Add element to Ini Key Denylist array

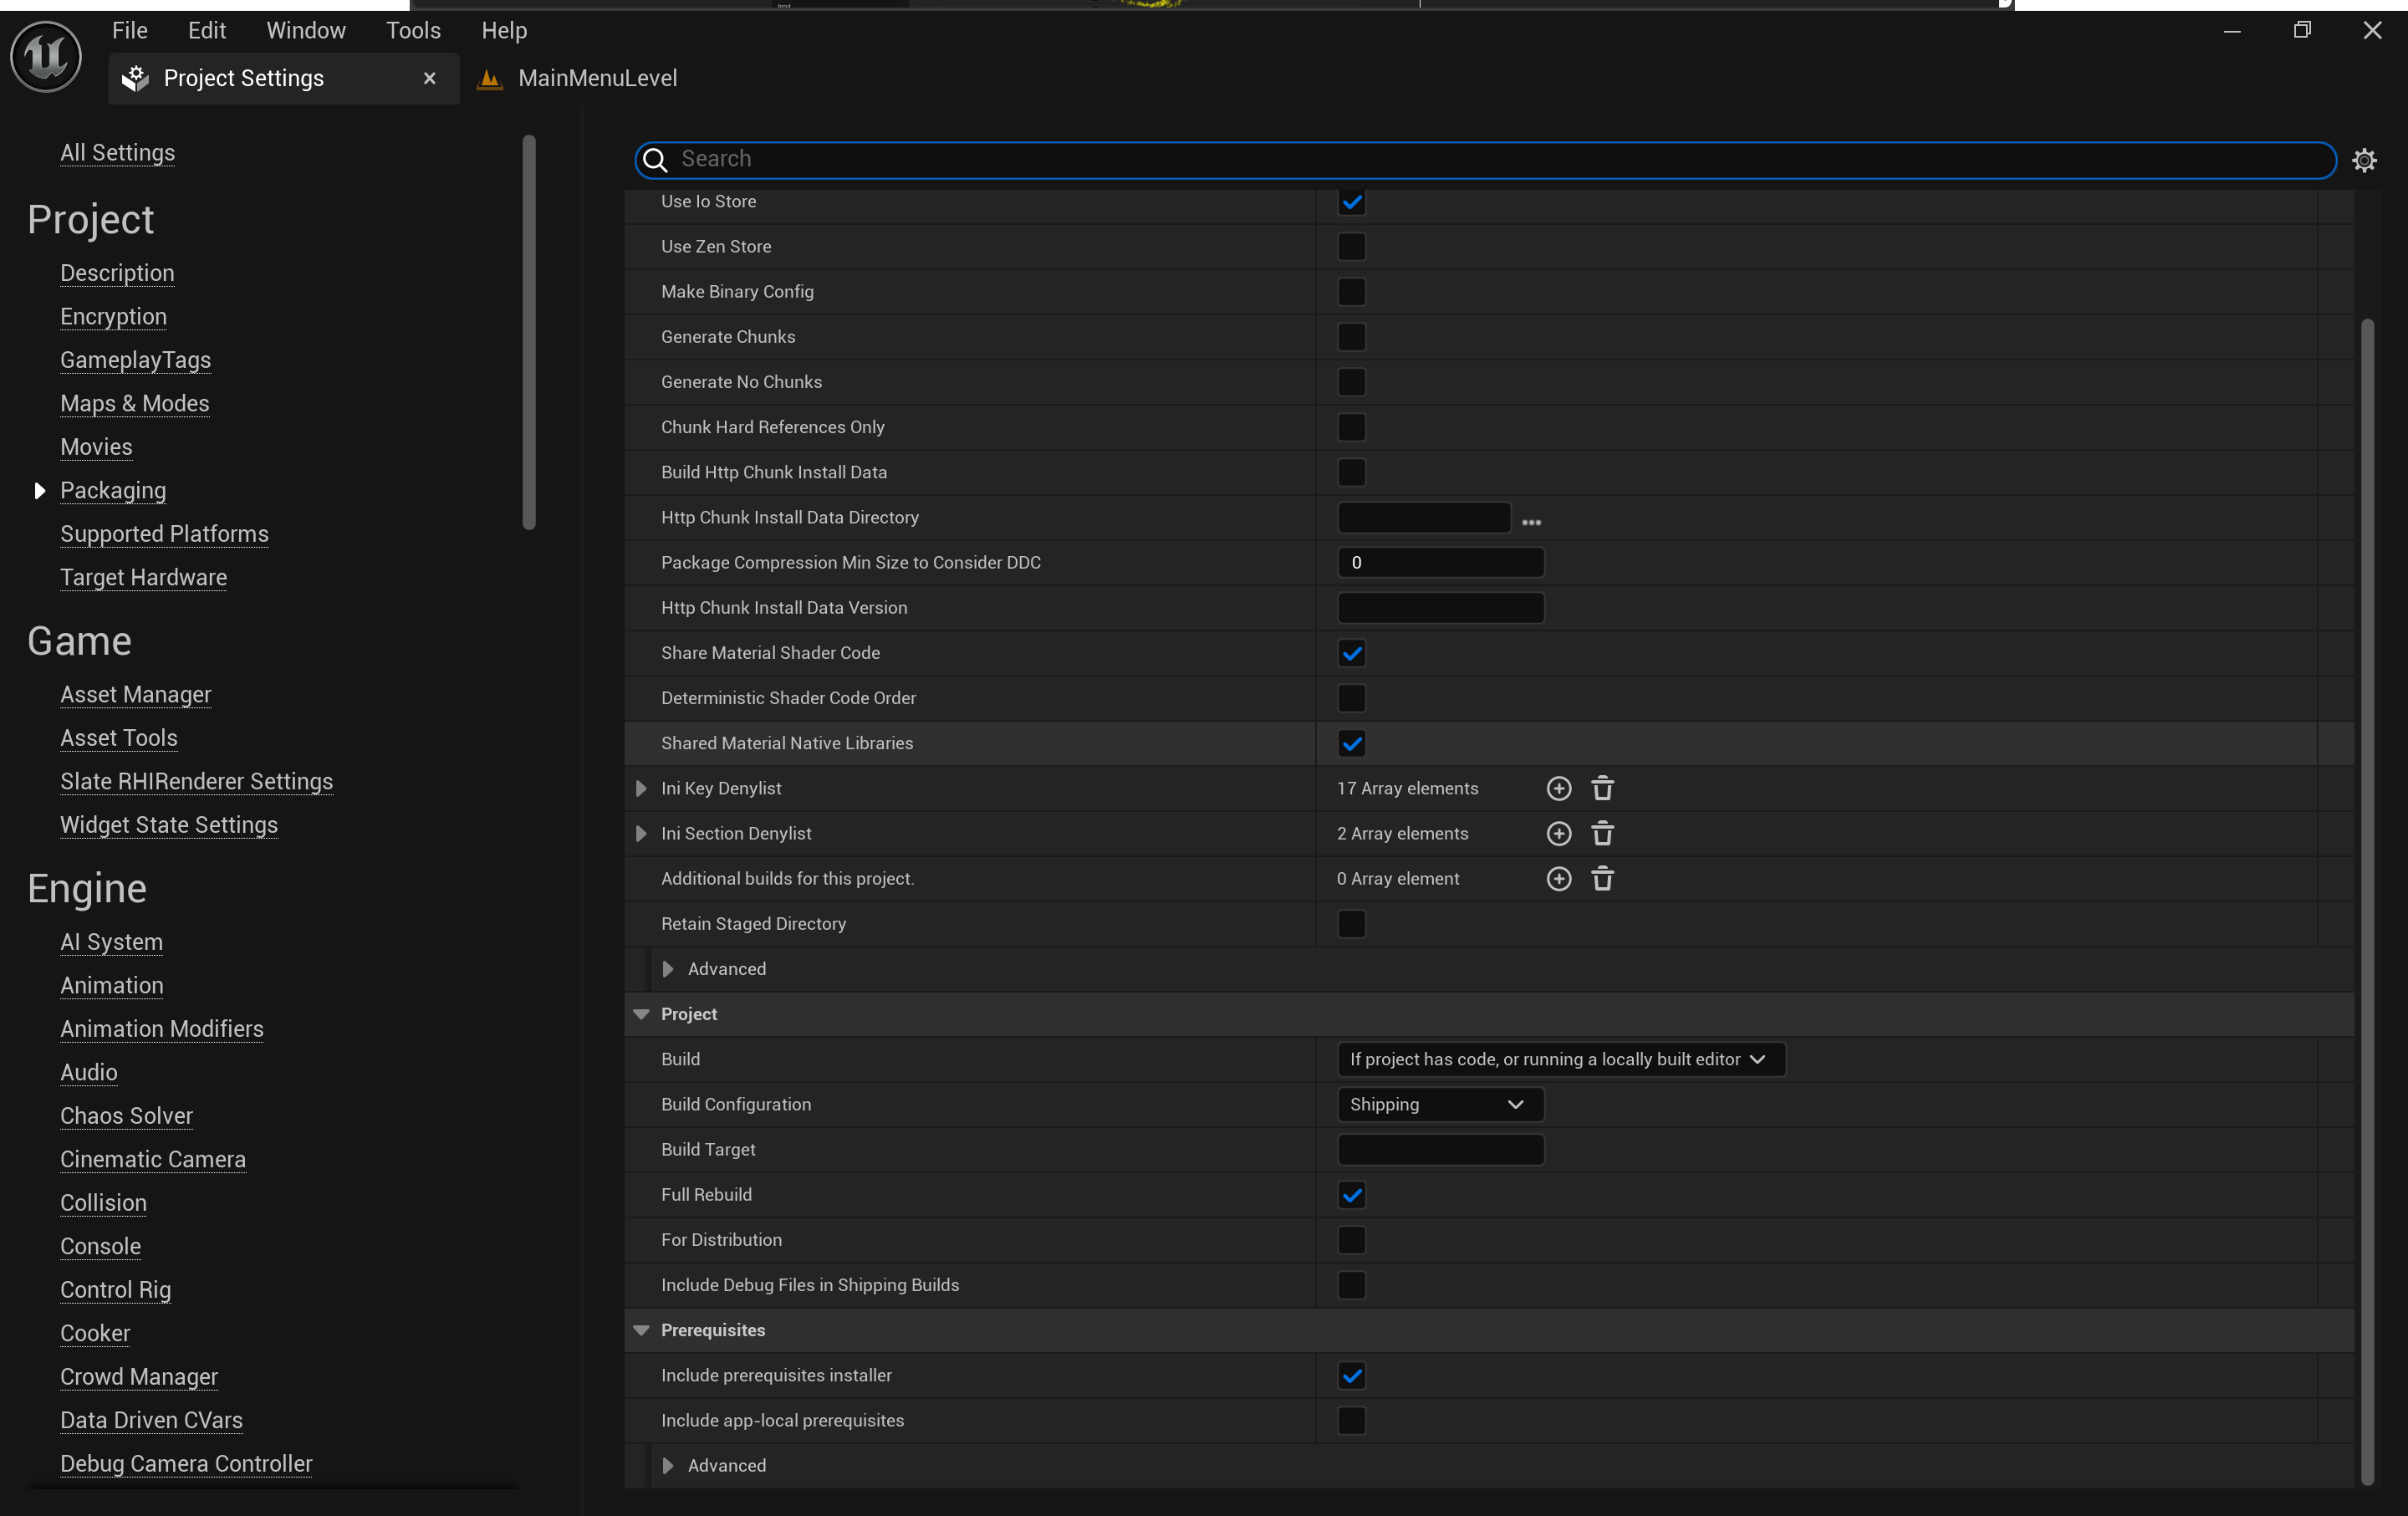(1558, 788)
